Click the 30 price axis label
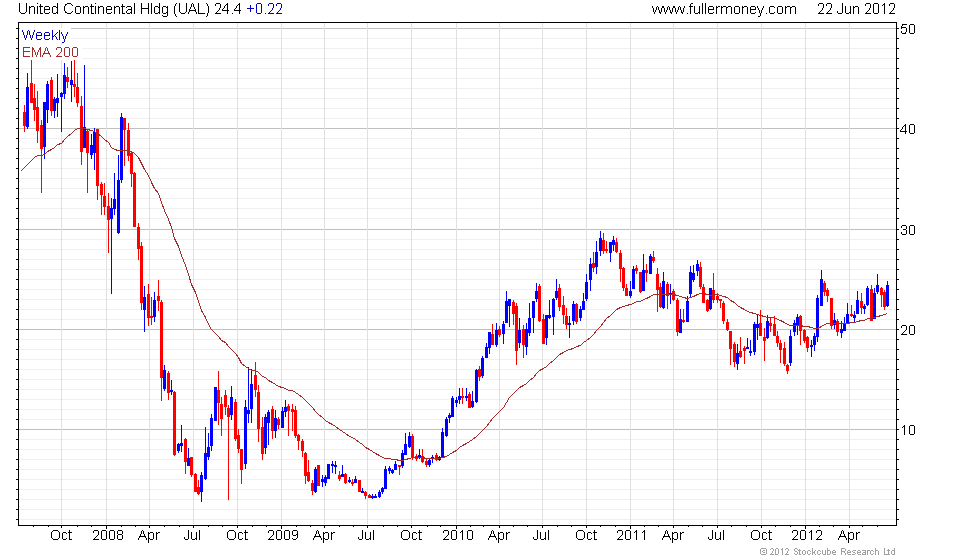 coord(908,230)
